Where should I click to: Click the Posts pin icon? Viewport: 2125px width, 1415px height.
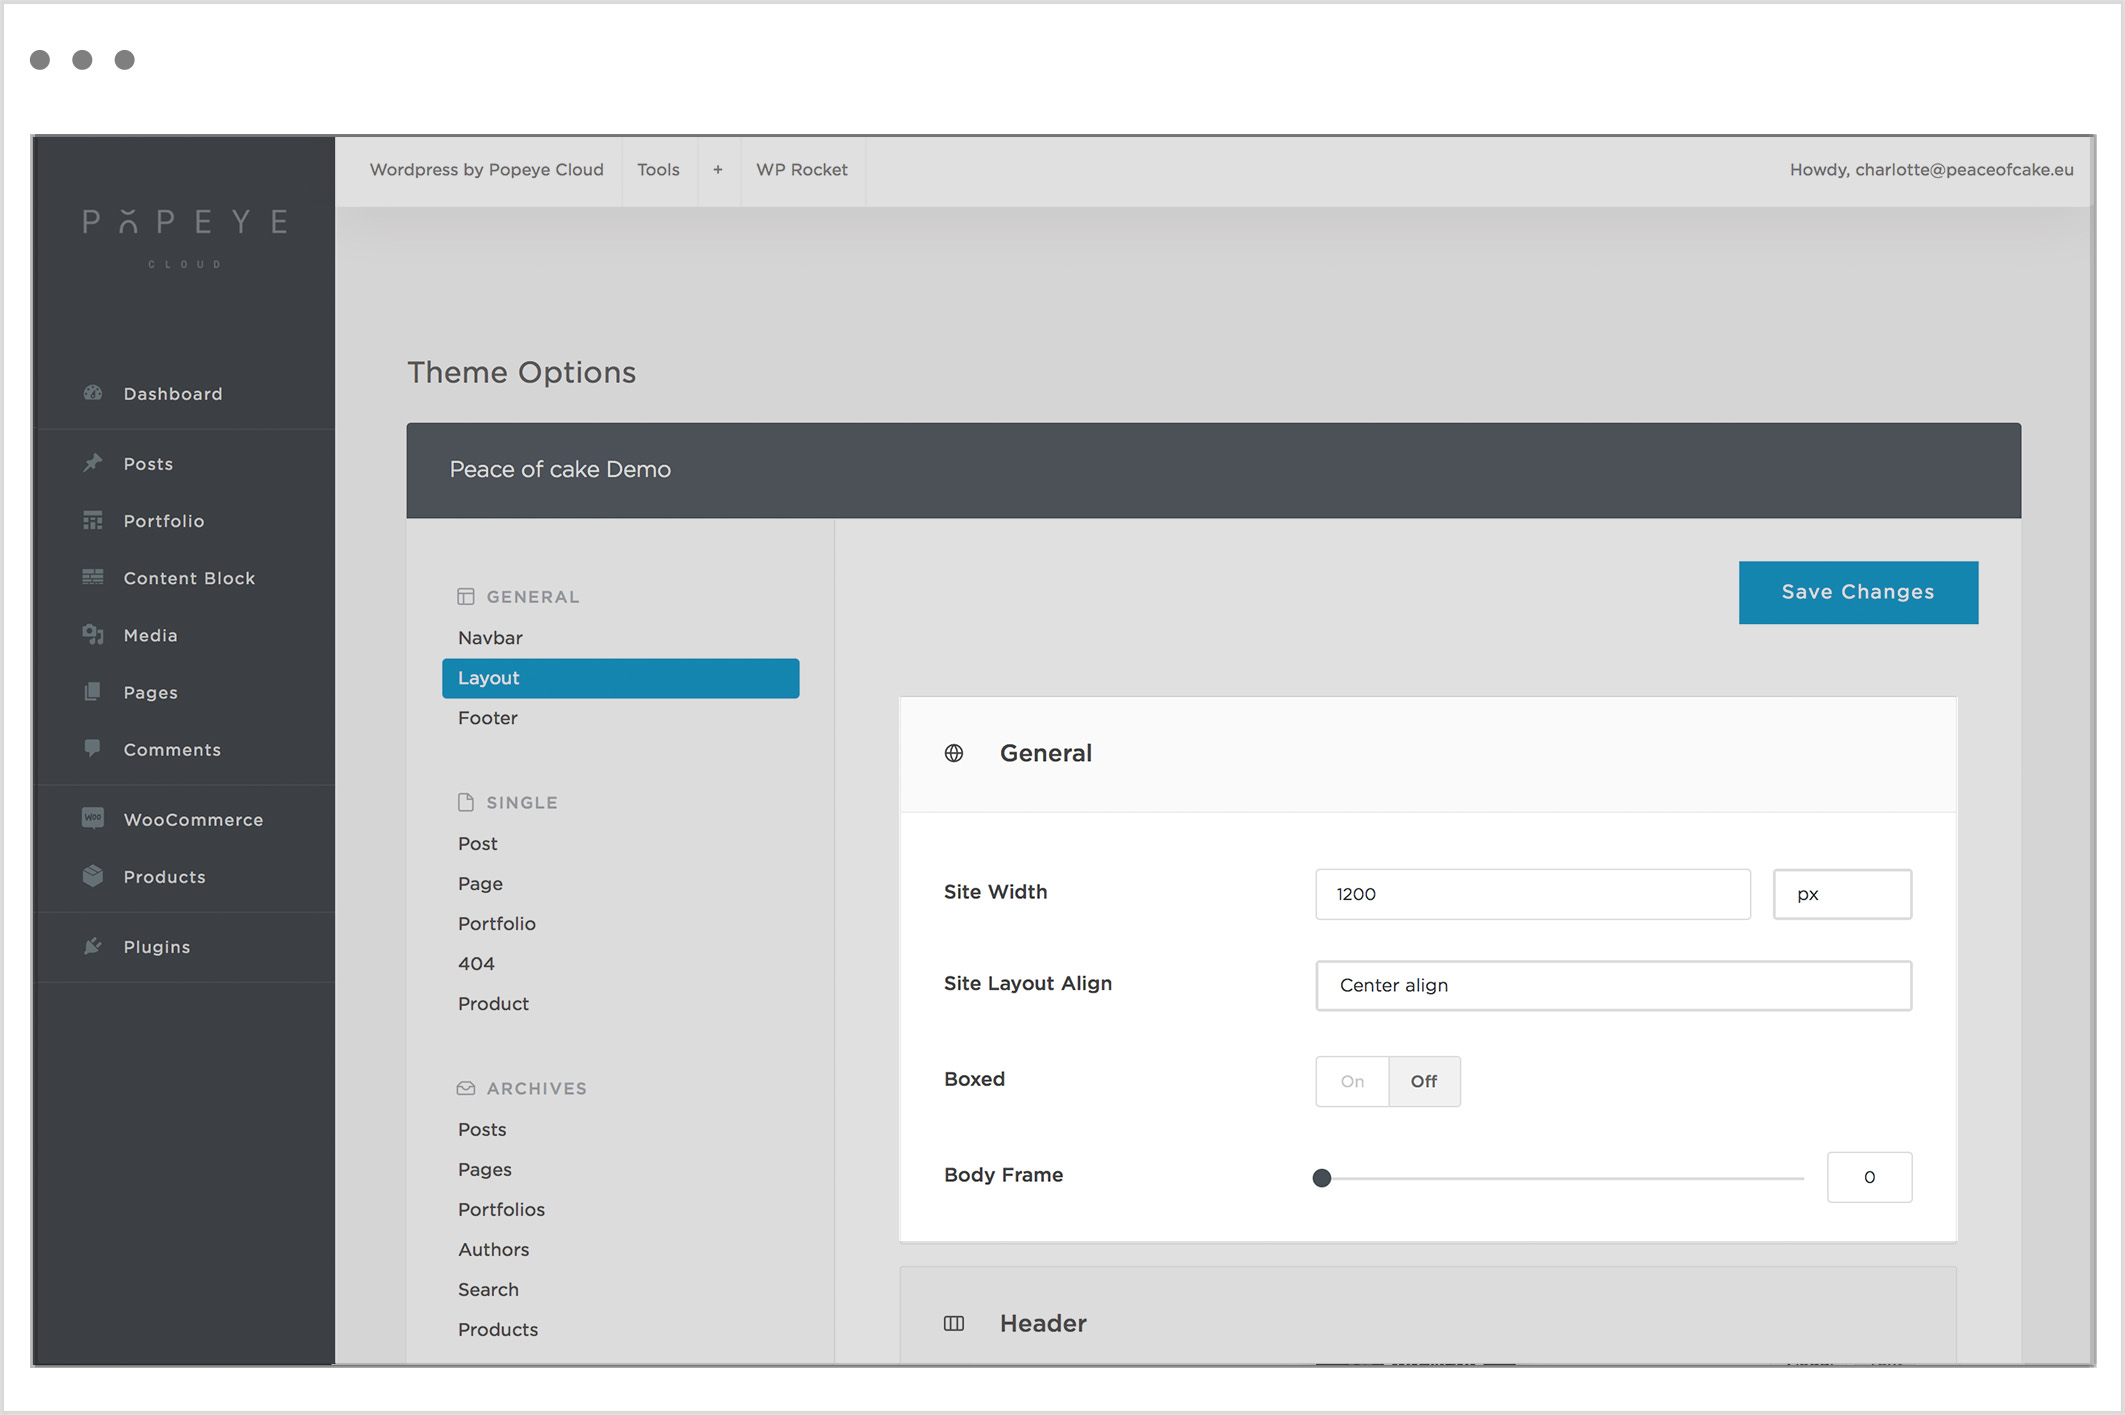point(93,462)
